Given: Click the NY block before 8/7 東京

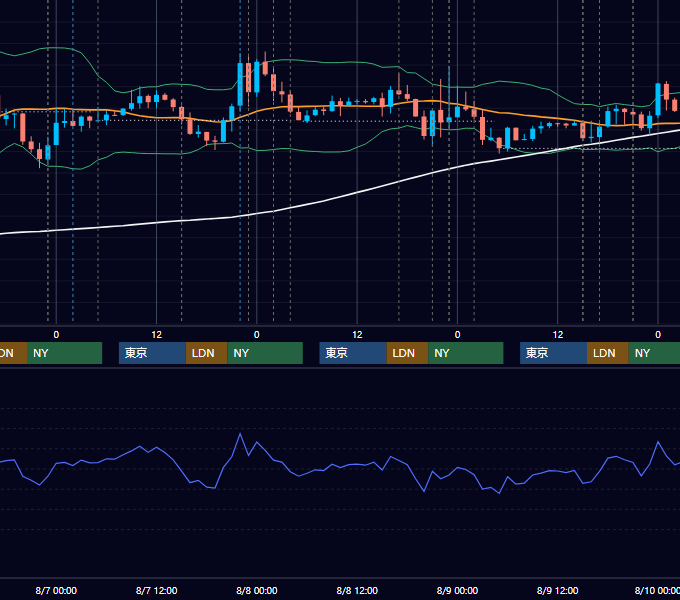Looking at the screenshot, I should 64,353.
